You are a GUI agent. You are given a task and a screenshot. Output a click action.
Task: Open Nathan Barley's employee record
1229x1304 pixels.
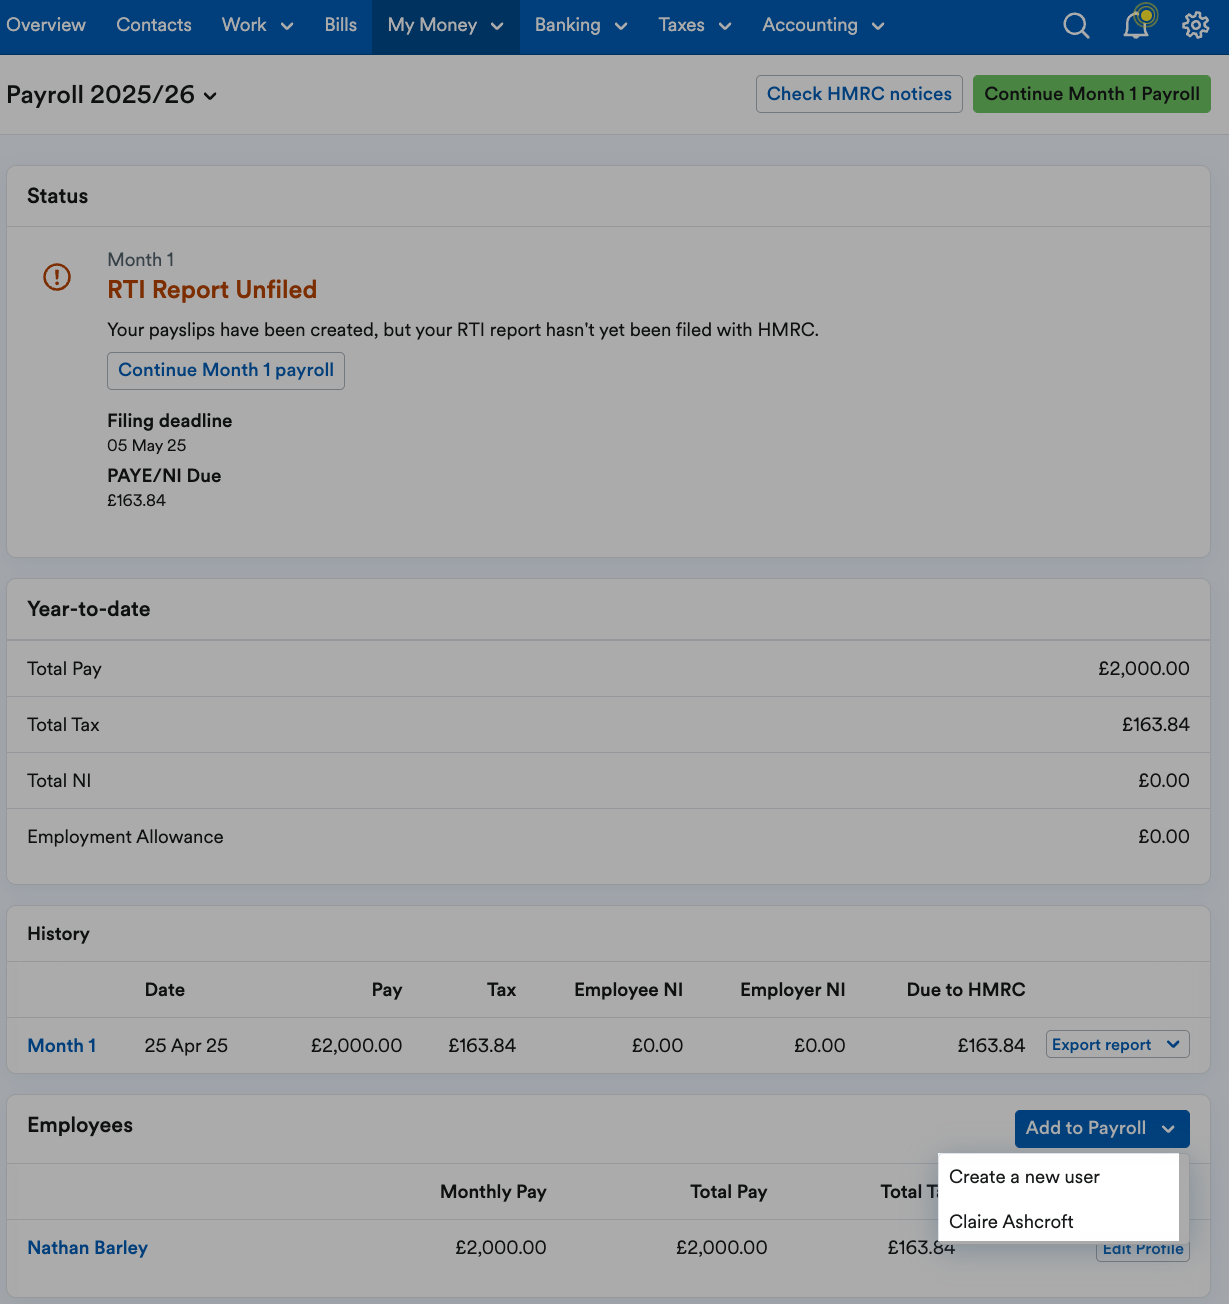click(87, 1247)
